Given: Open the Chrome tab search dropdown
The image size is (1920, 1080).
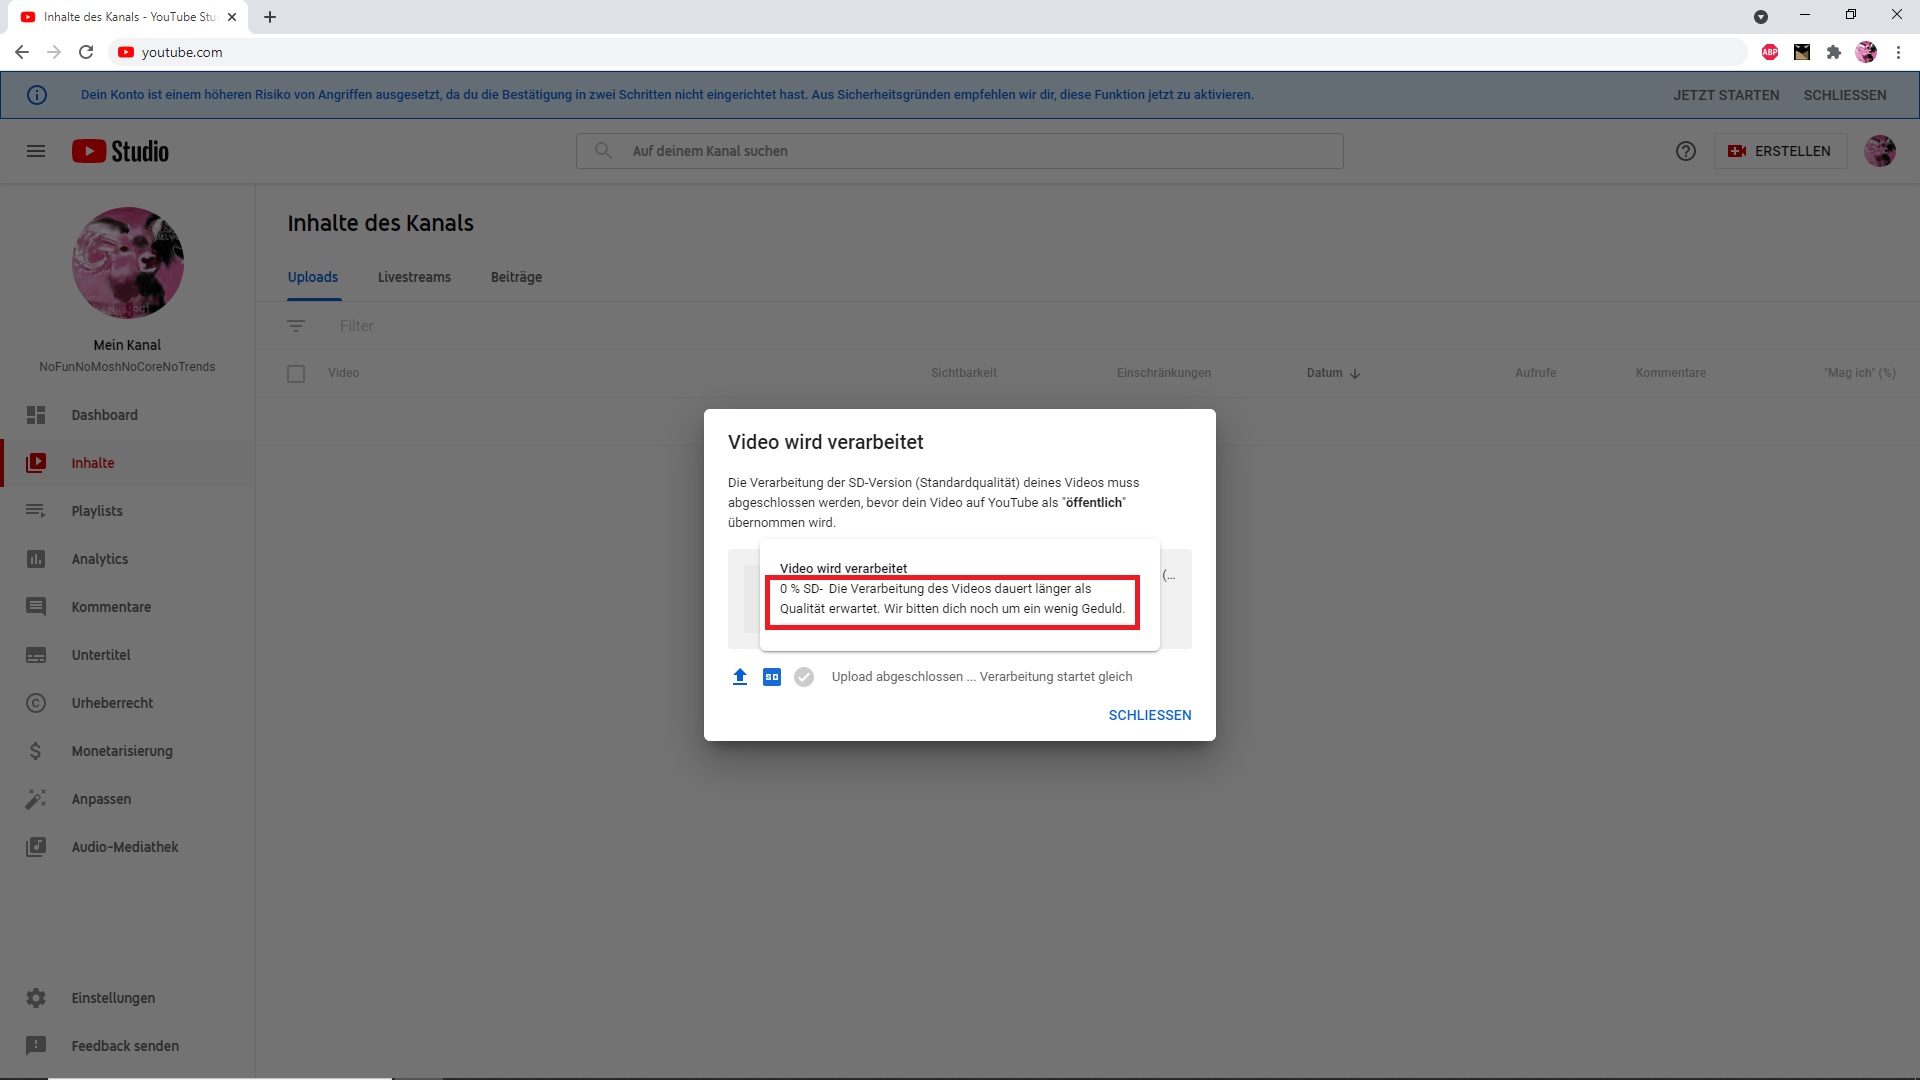Looking at the screenshot, I should (x=1761, y=17).
